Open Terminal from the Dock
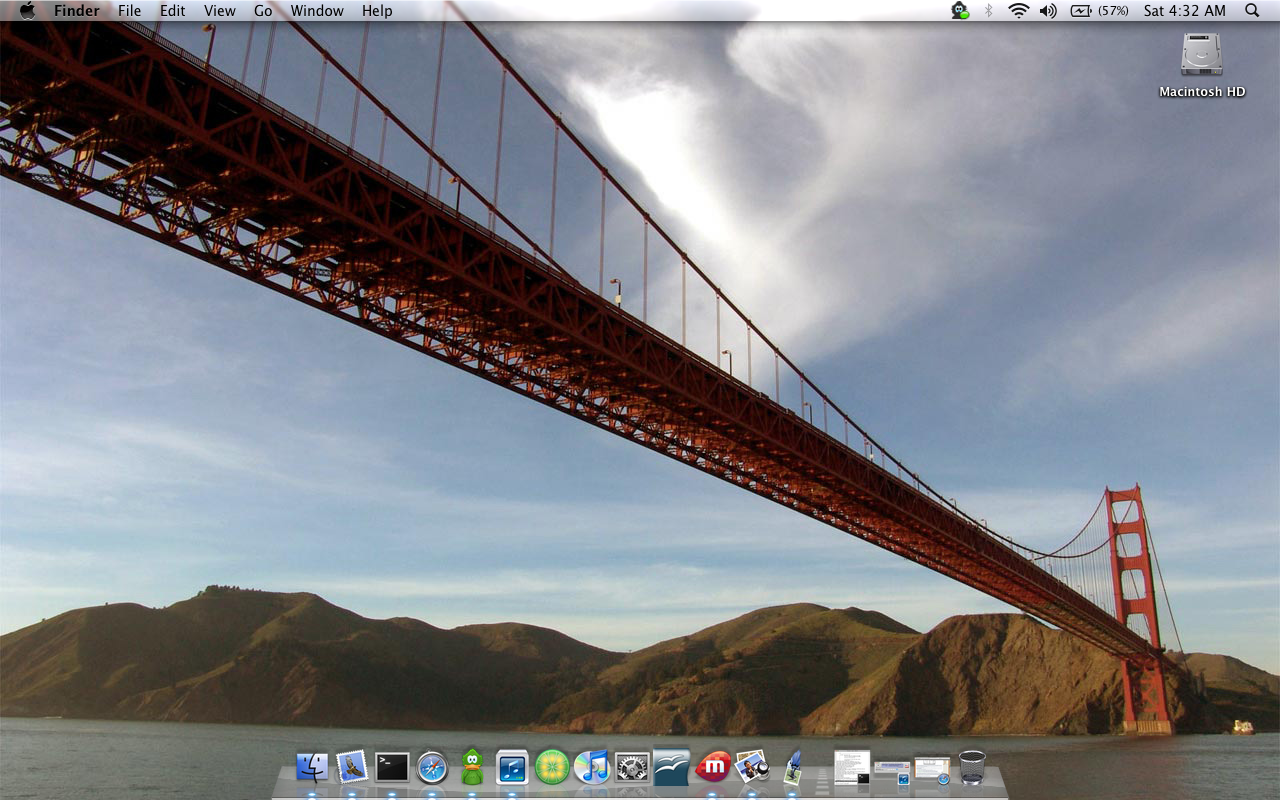The image size is (1280, 800). pos(392,767)
